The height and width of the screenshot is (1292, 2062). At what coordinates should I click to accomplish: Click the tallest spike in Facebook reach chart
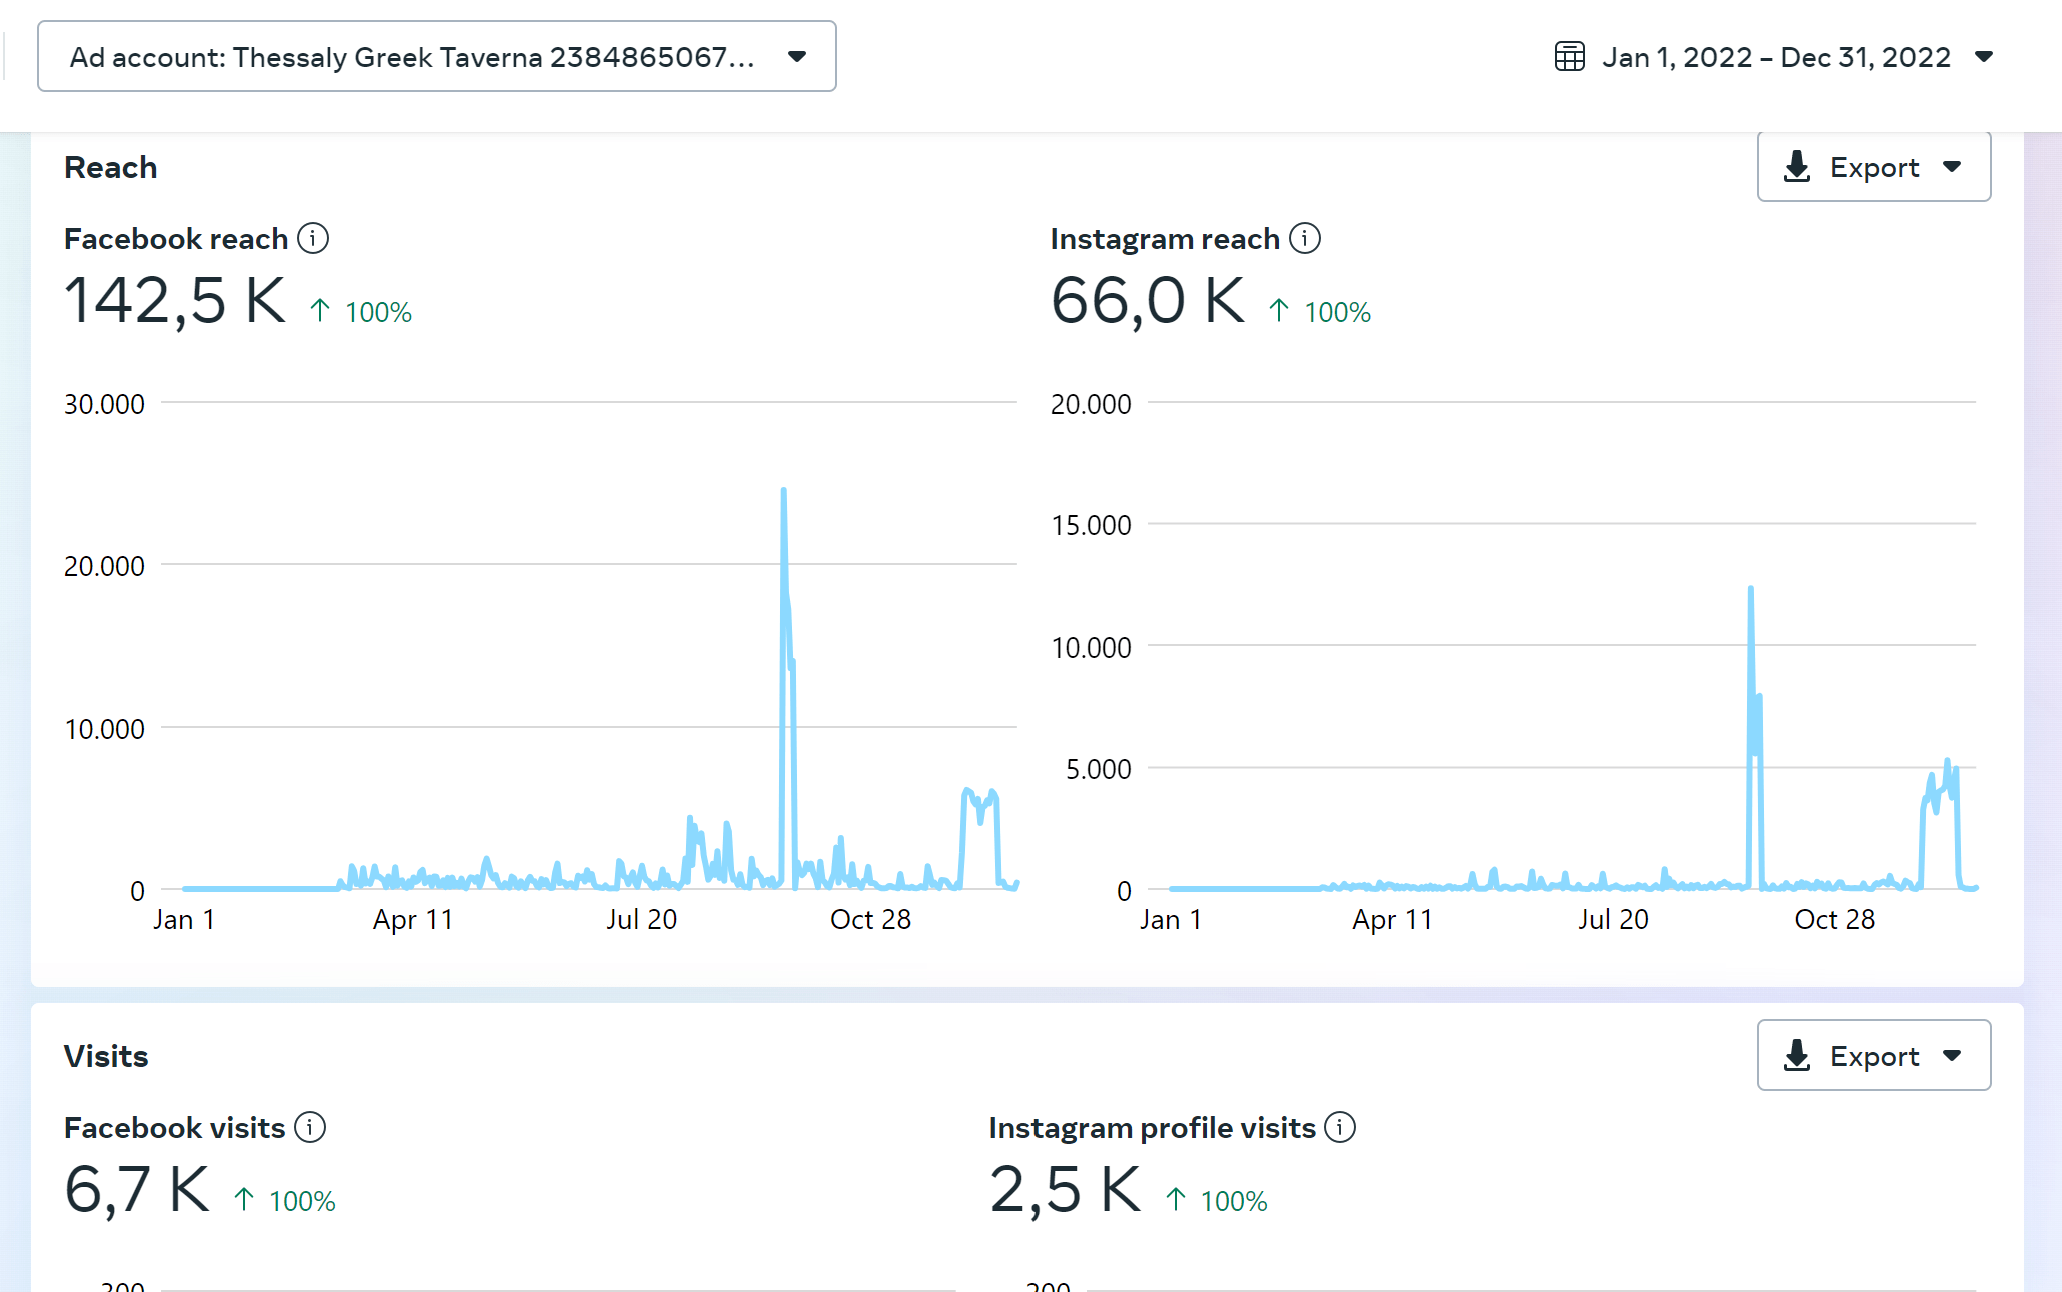(784, 492)
